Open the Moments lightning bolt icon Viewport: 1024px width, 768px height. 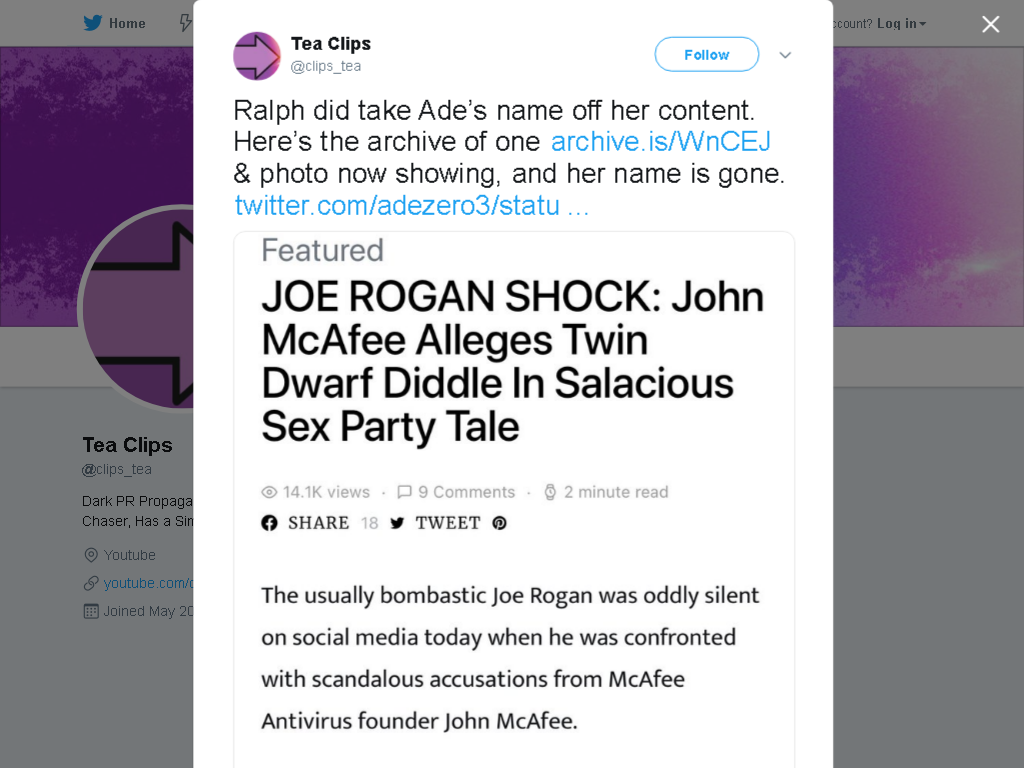click(x=186, y=24)
